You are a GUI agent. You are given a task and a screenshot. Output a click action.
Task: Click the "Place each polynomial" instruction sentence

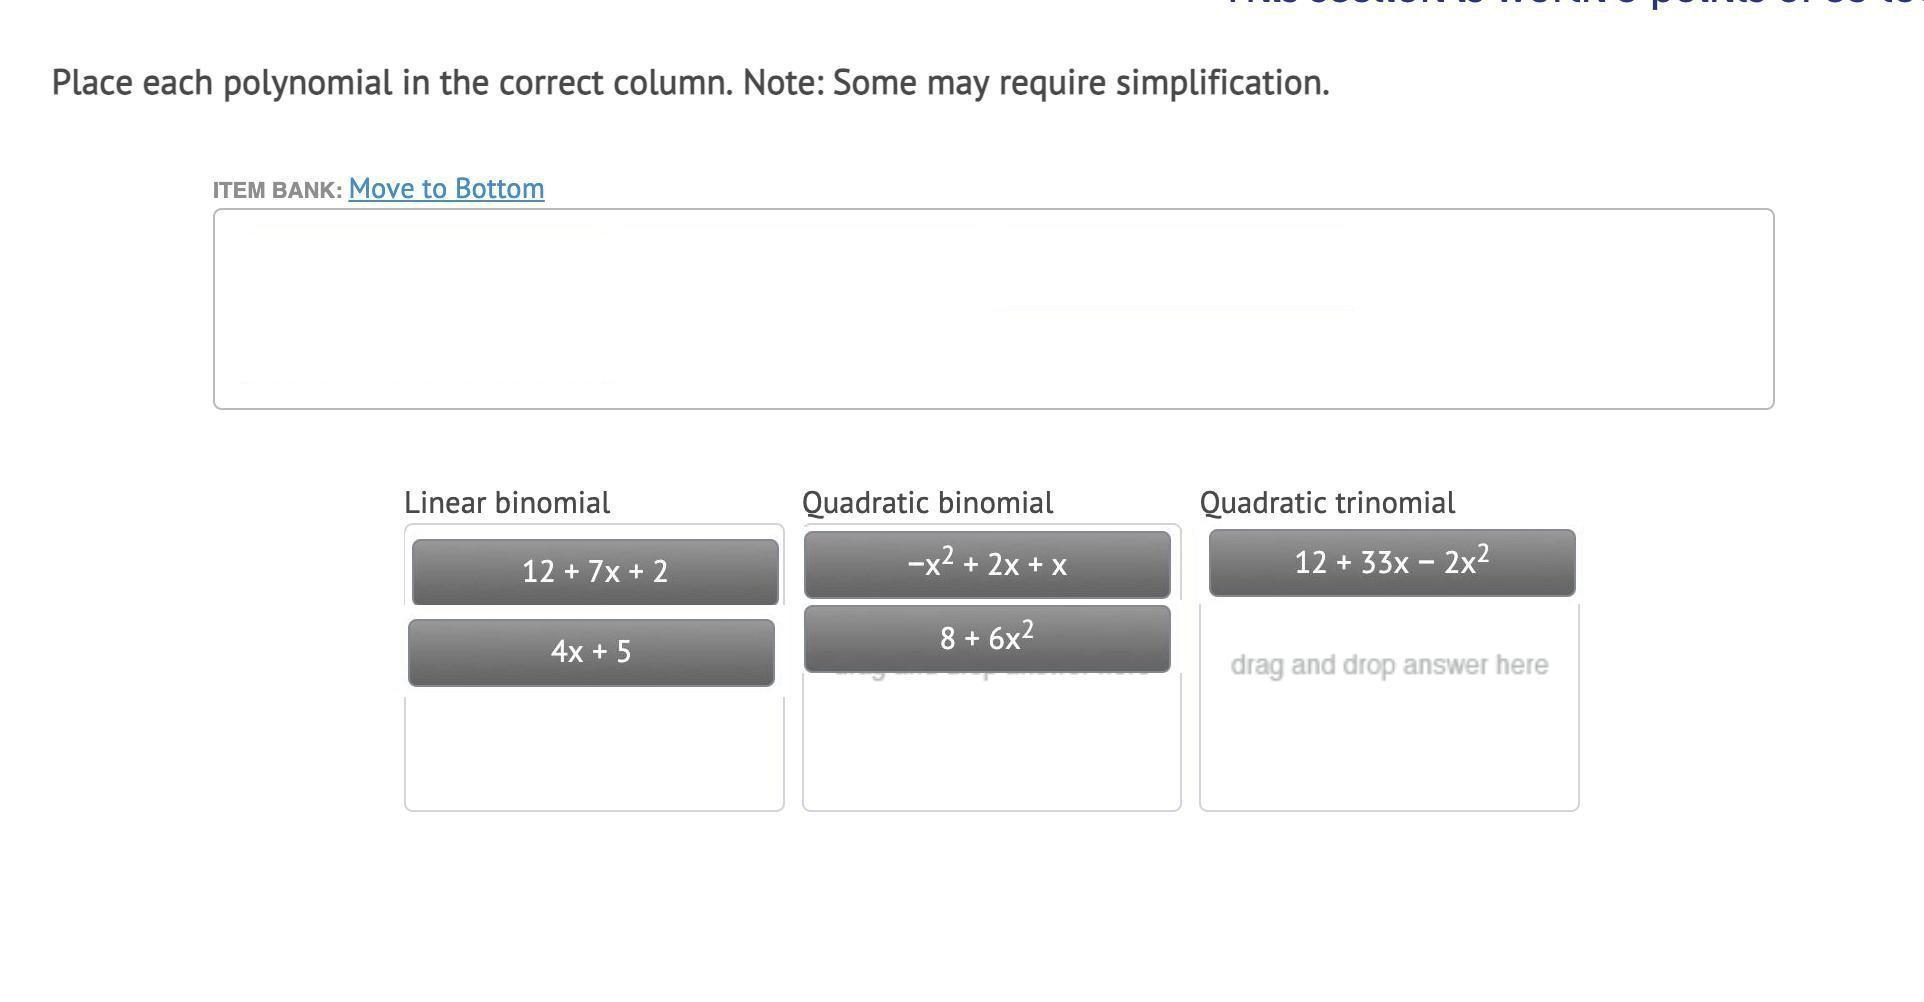pyautogui.click(x=394, y=83)
